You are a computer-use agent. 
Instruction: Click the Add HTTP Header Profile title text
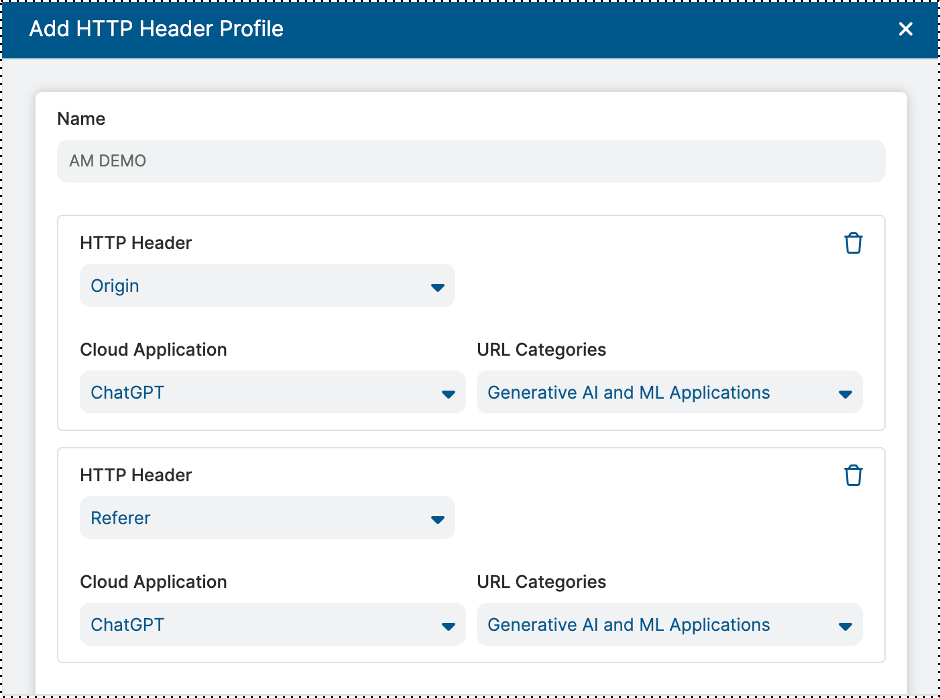(x=156, y=29)
